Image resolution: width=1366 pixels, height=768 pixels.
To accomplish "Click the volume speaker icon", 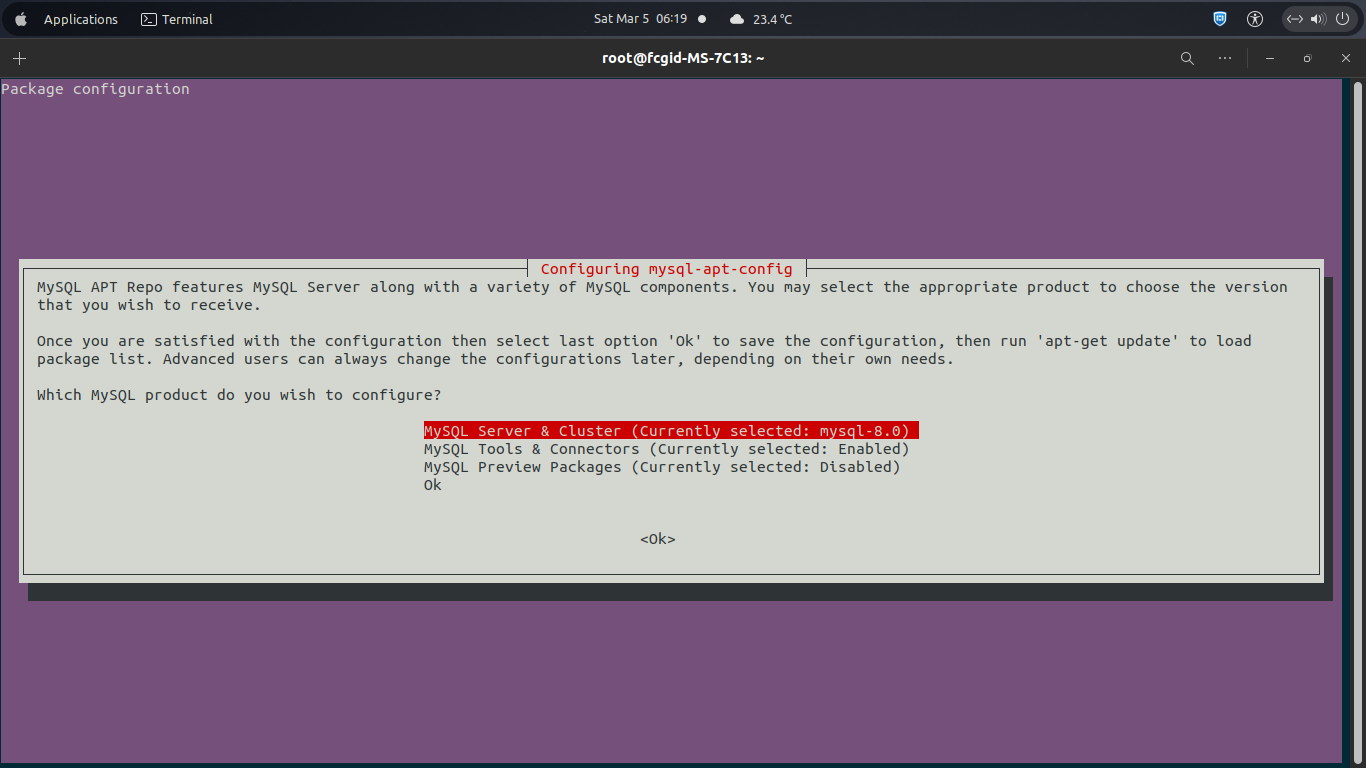I will tap(1318, 19).
